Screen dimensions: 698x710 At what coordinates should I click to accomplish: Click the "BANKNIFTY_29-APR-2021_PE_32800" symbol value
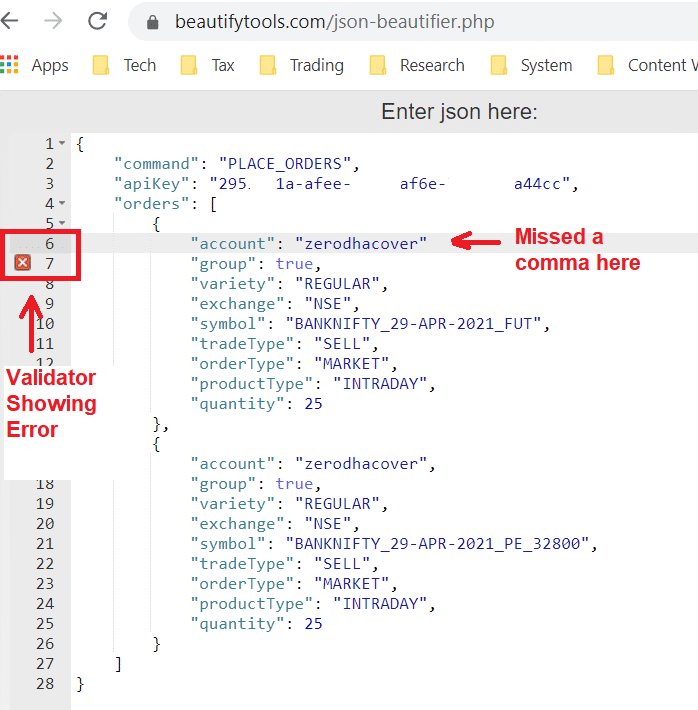pos(437,543)
